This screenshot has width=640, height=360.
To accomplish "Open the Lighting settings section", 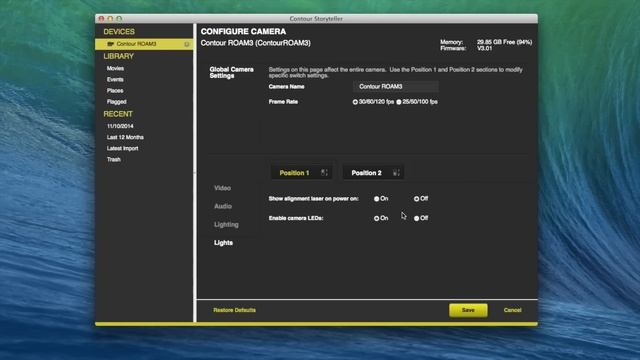I will pyautogui.click(x=226, y=224).
